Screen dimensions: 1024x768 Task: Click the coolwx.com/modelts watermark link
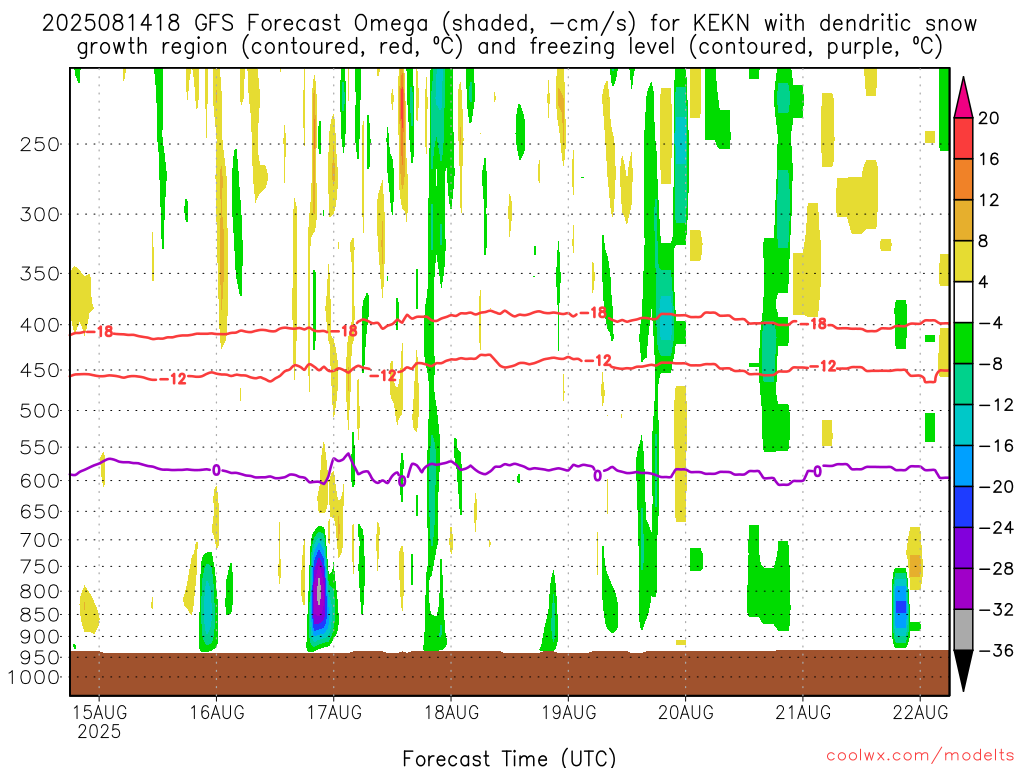pos(920,756)
